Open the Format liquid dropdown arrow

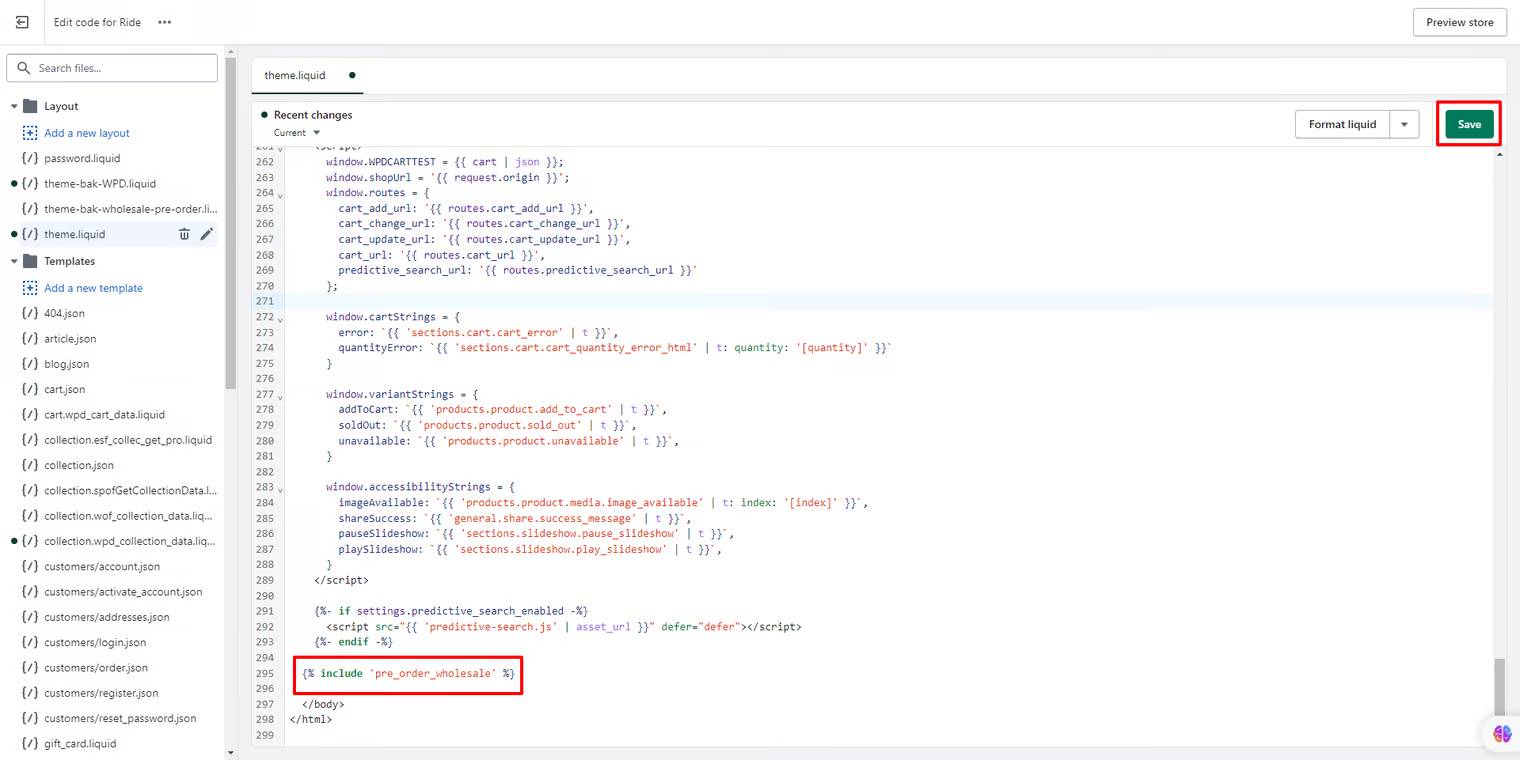[x=1404, y=124]
